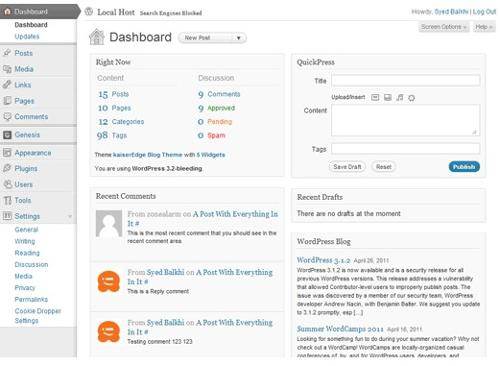Click Syed Balkhi avatar on Testing comment
500x366 pixels.
coord(109,332)
